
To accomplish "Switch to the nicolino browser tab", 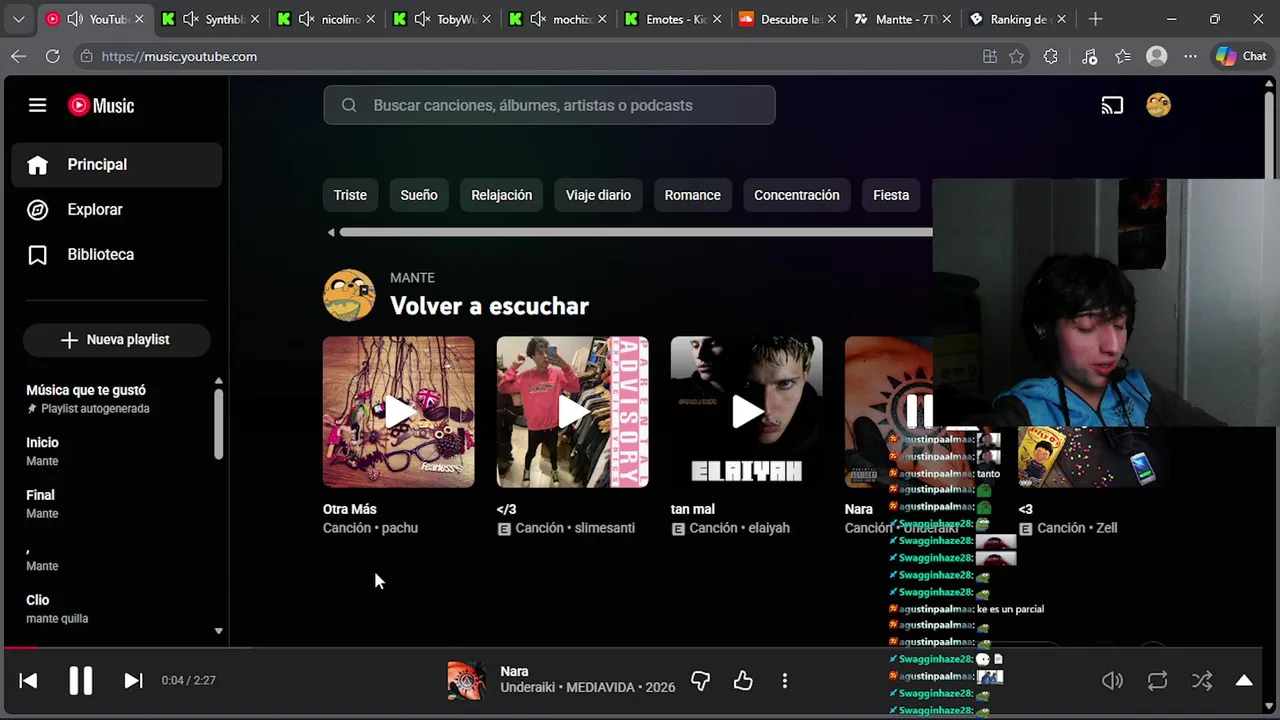I will [x=327, y=19].
